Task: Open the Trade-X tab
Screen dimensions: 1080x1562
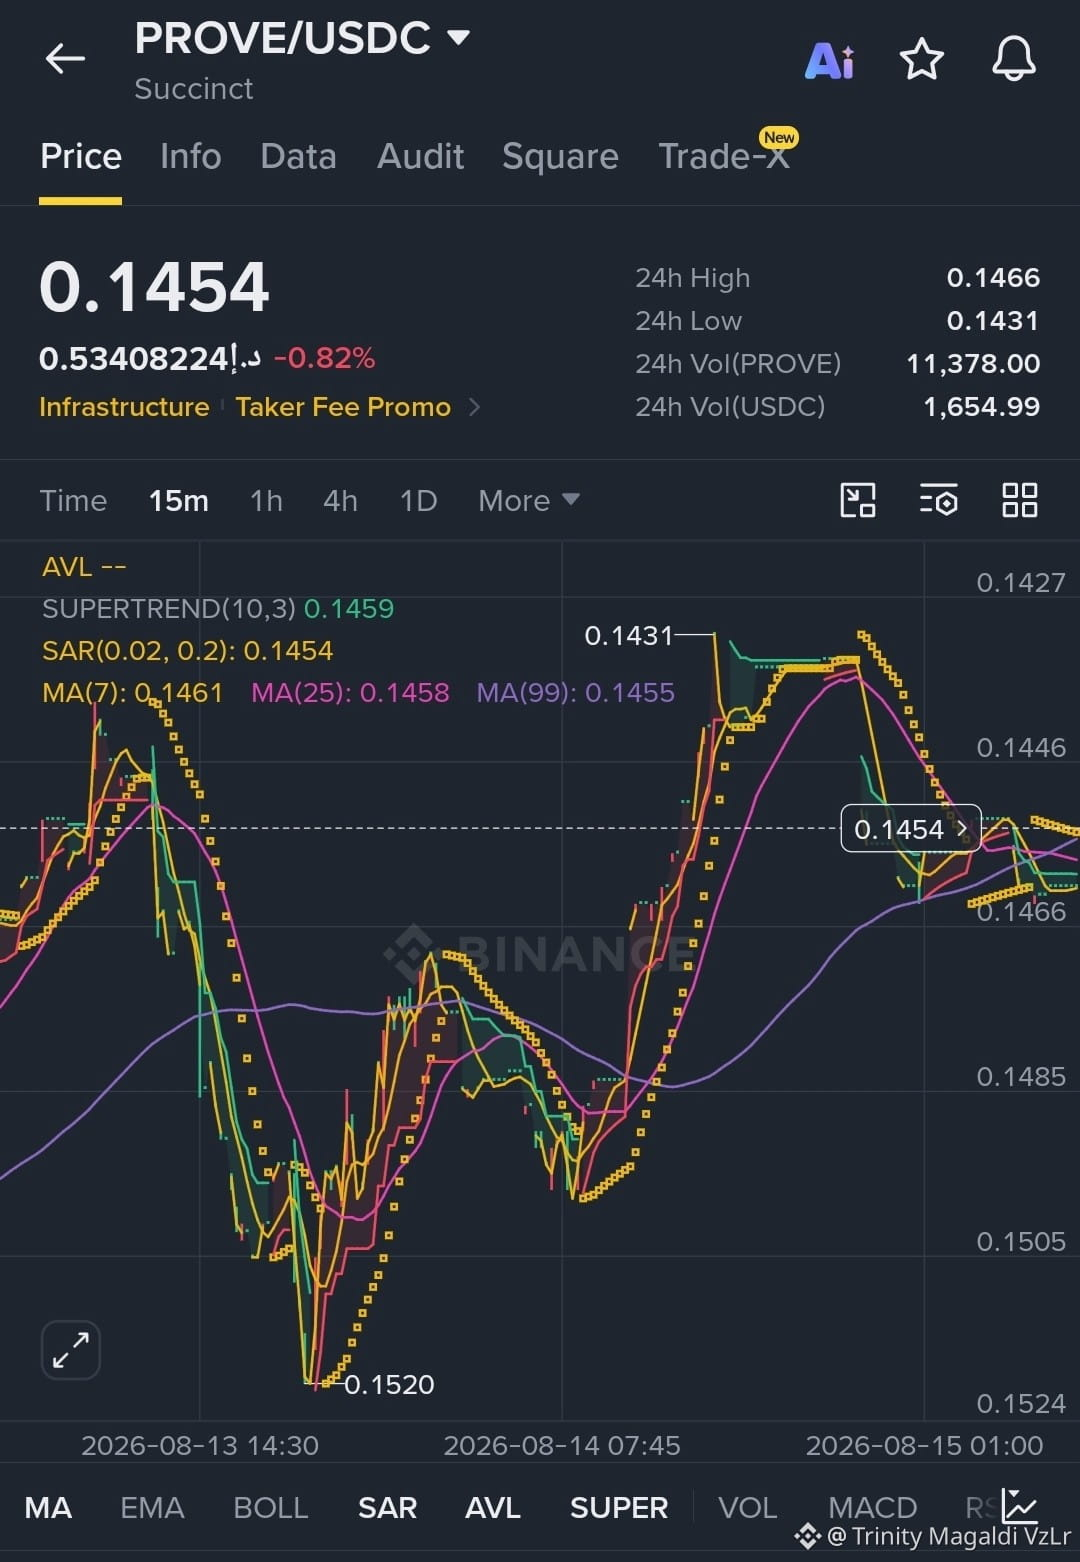Action: tap(725, 155)
